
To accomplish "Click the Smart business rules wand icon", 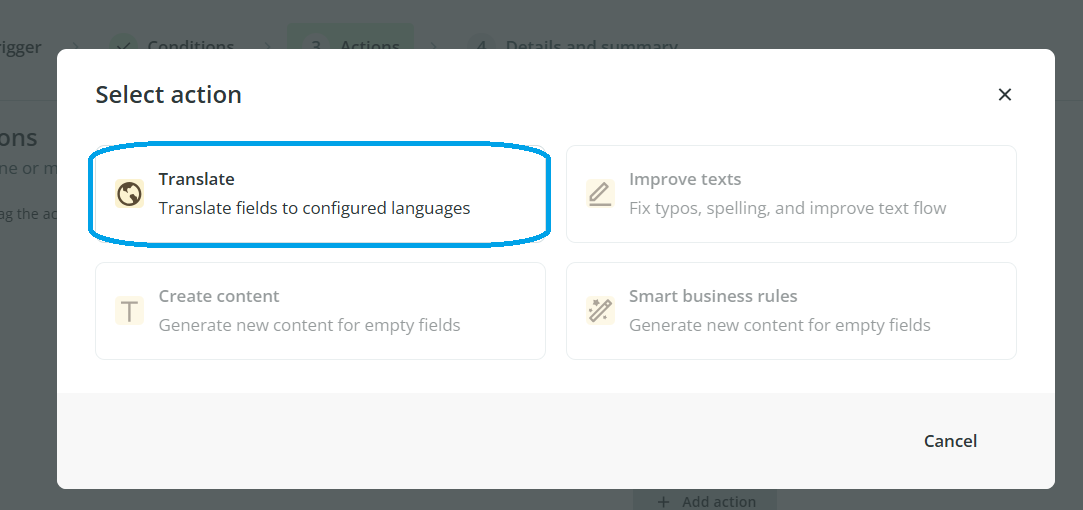I will pyautogui.click(x=600, y=311).
